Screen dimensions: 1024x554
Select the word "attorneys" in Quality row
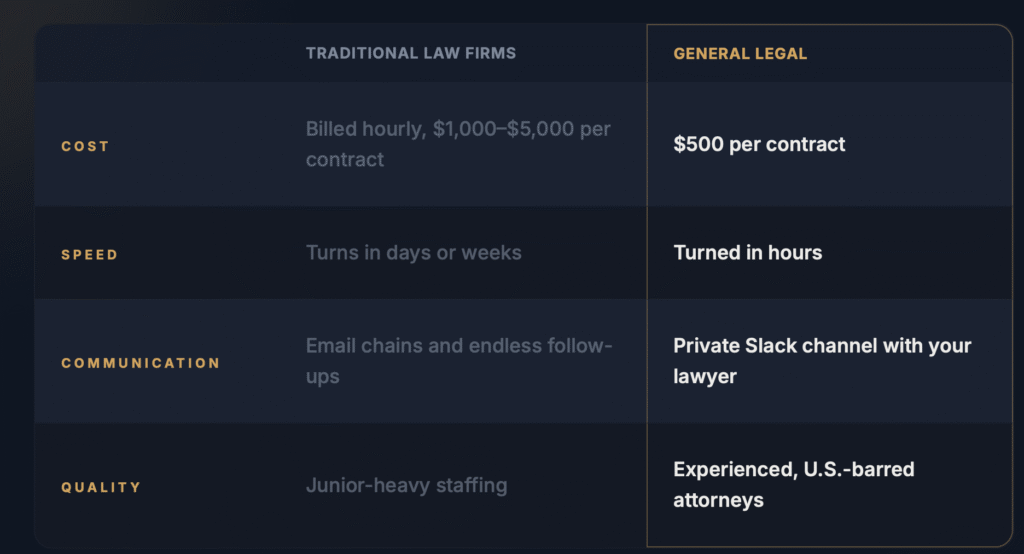[x=718, y=499]
